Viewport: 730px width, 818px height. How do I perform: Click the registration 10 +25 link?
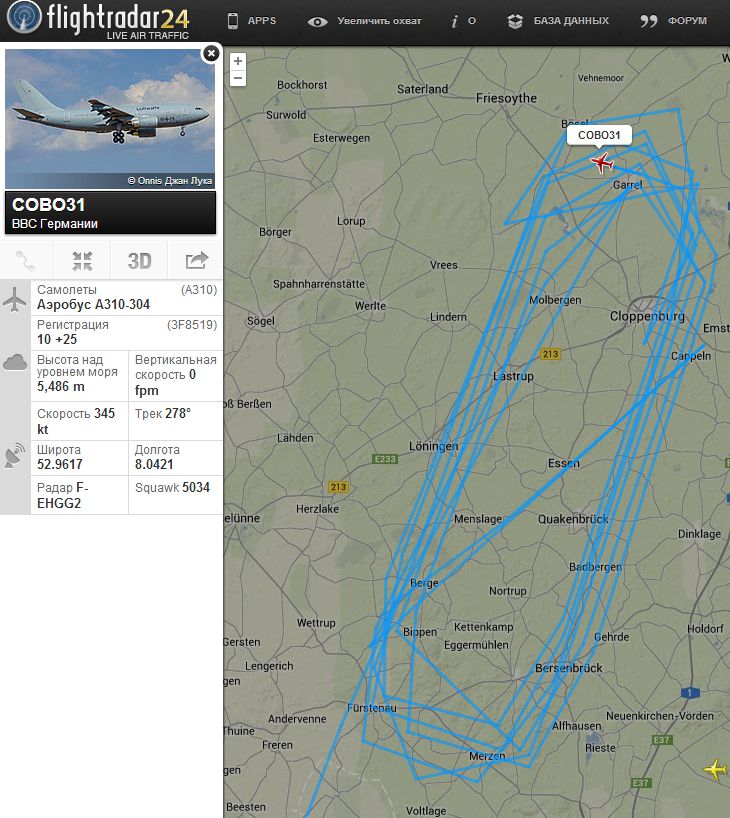[57, 339]
